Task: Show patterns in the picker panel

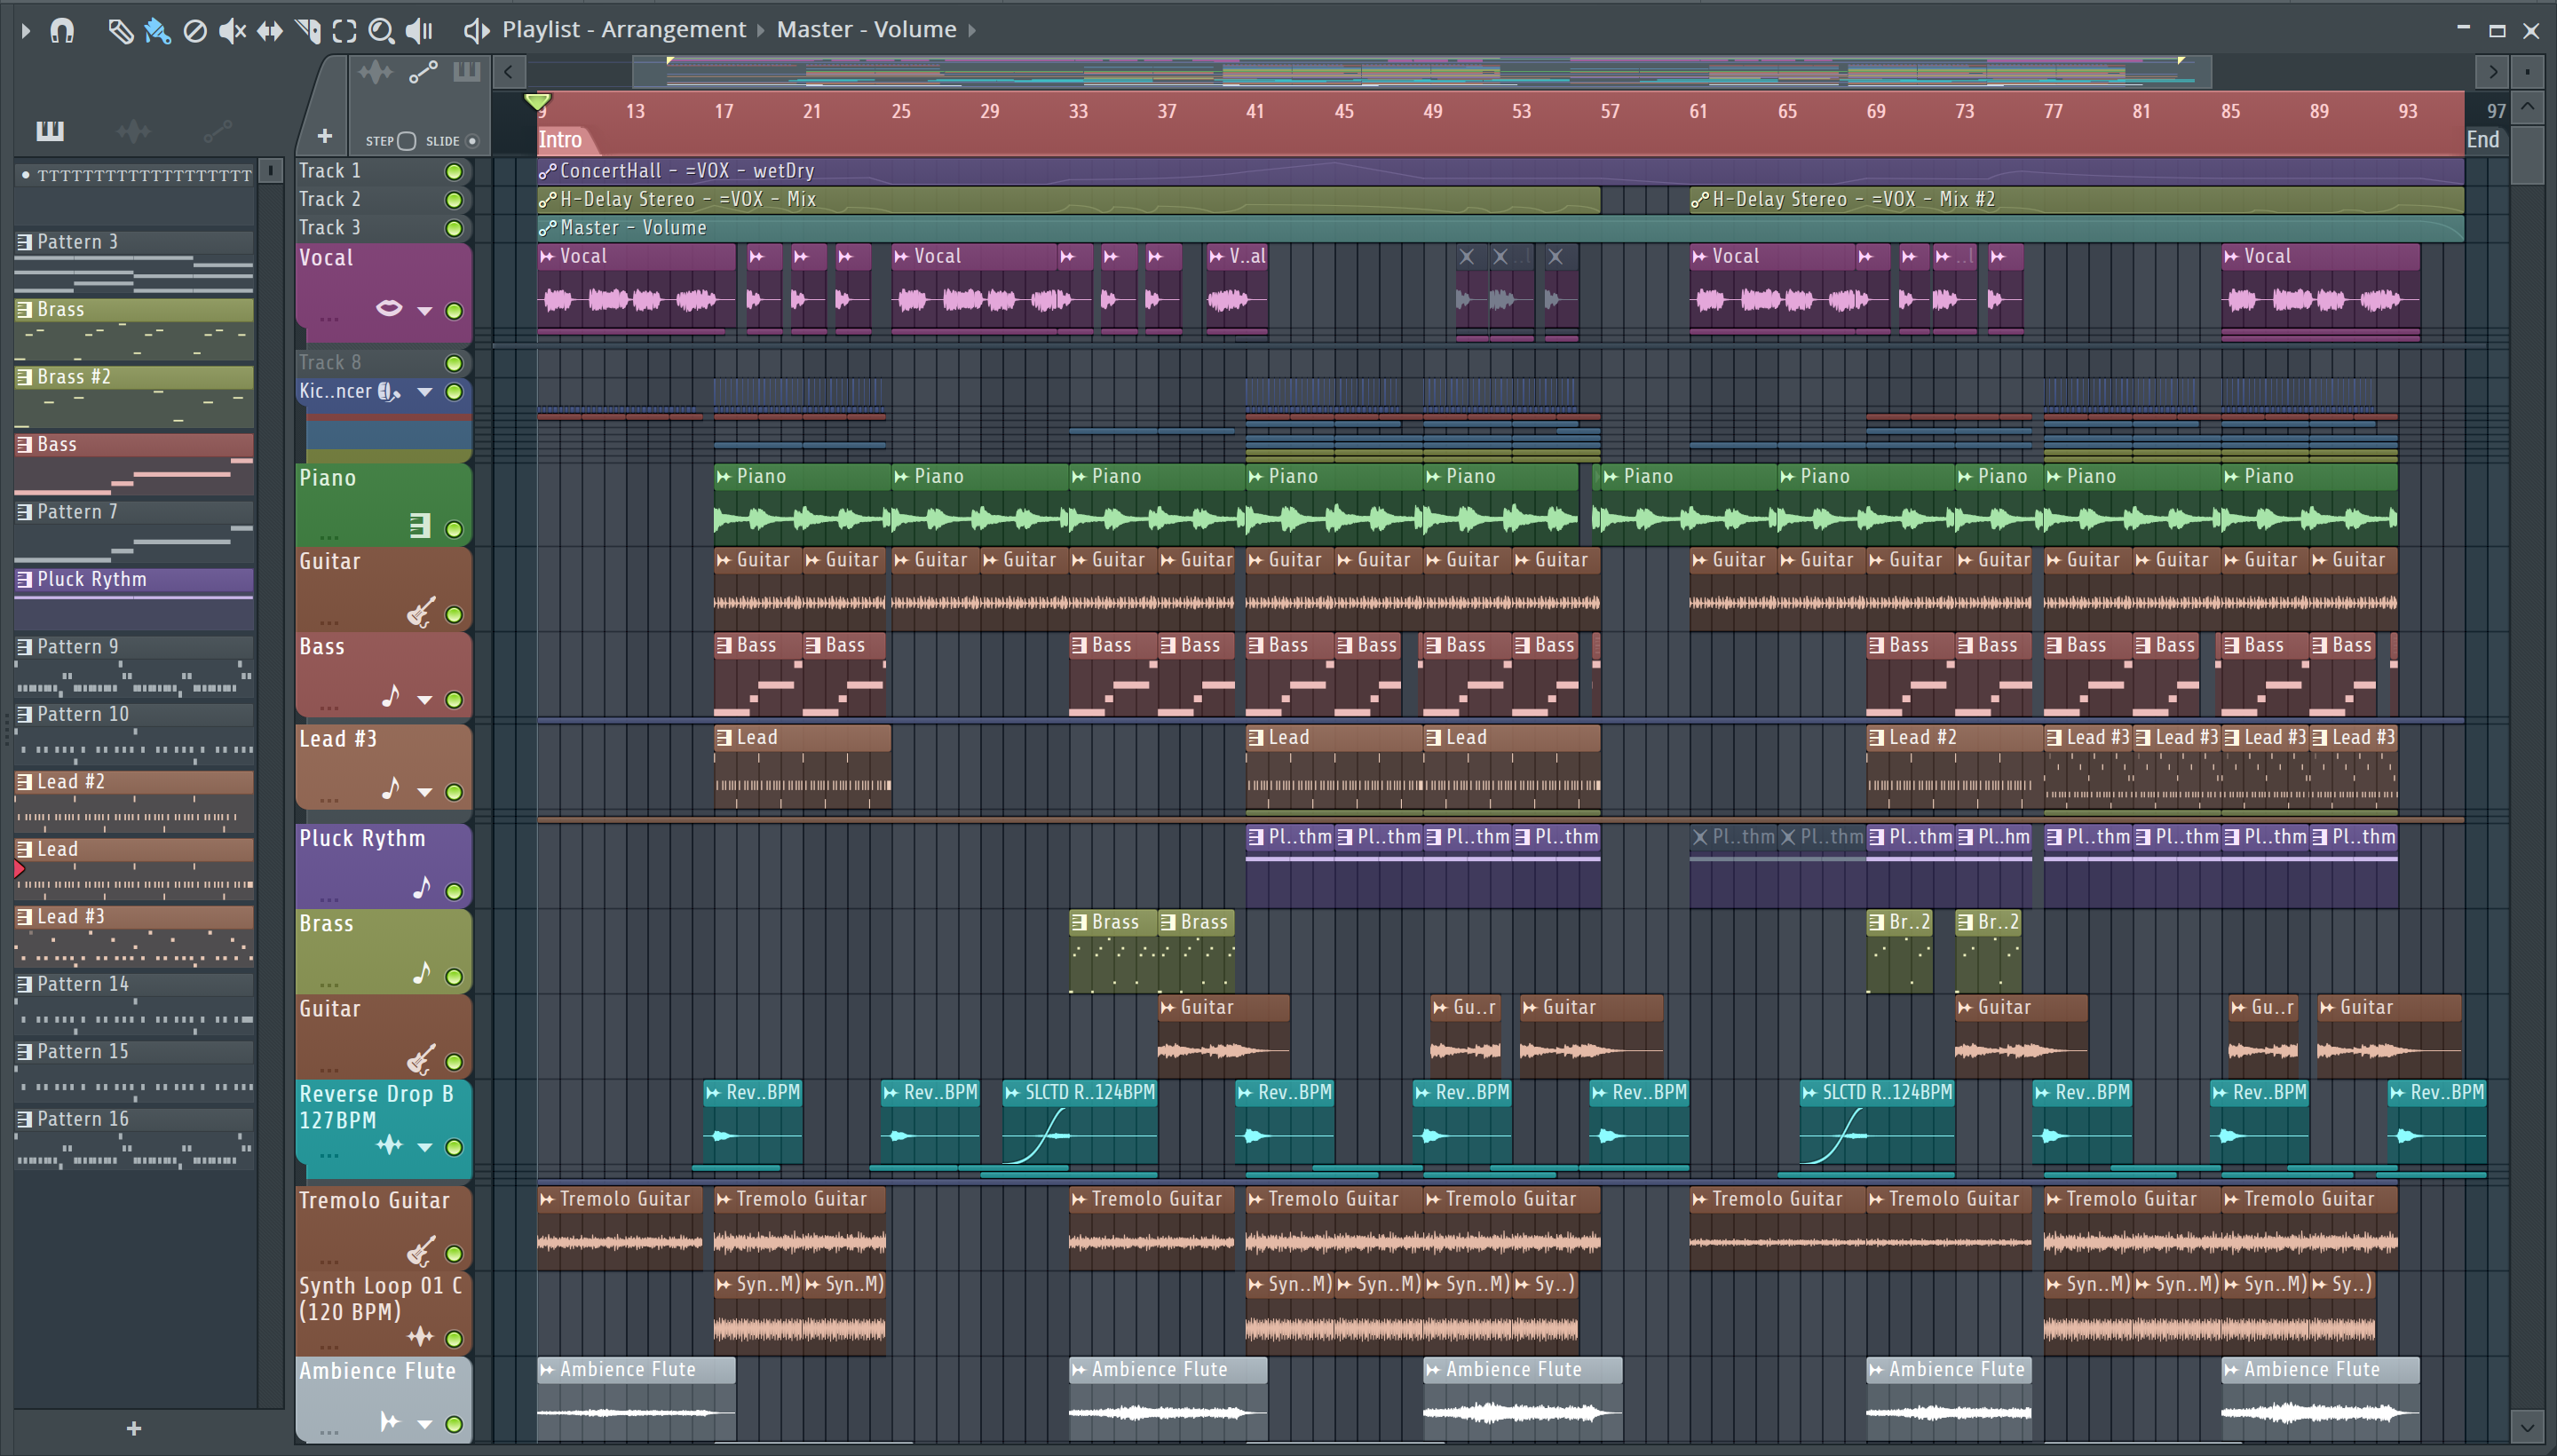Action: click(x=50, y=130)
